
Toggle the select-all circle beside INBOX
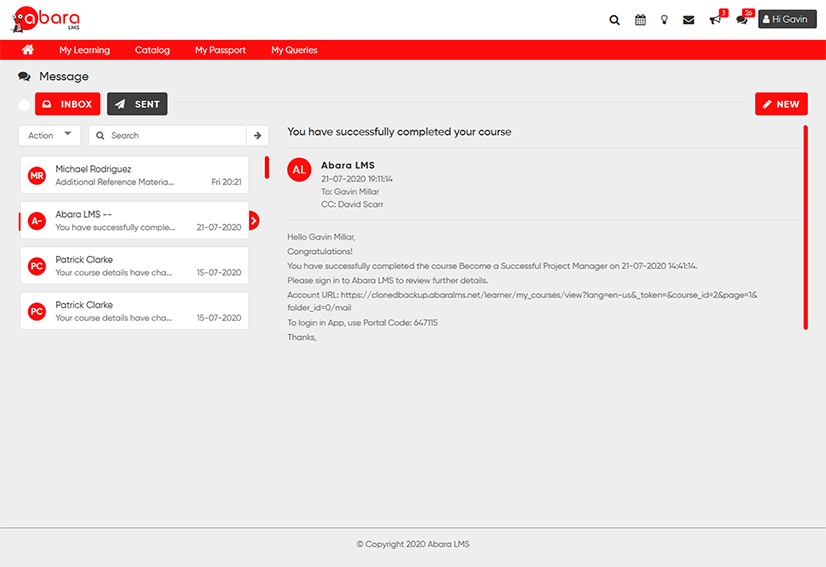tap(24, 104)
